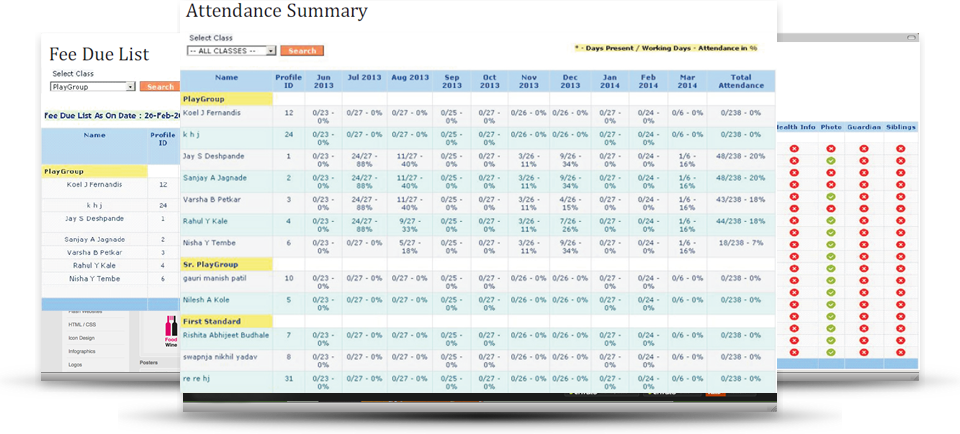Screen dimensions: 960x434
Task: Click red X under Health Info, last row
Action: click(x=794, y=353)
